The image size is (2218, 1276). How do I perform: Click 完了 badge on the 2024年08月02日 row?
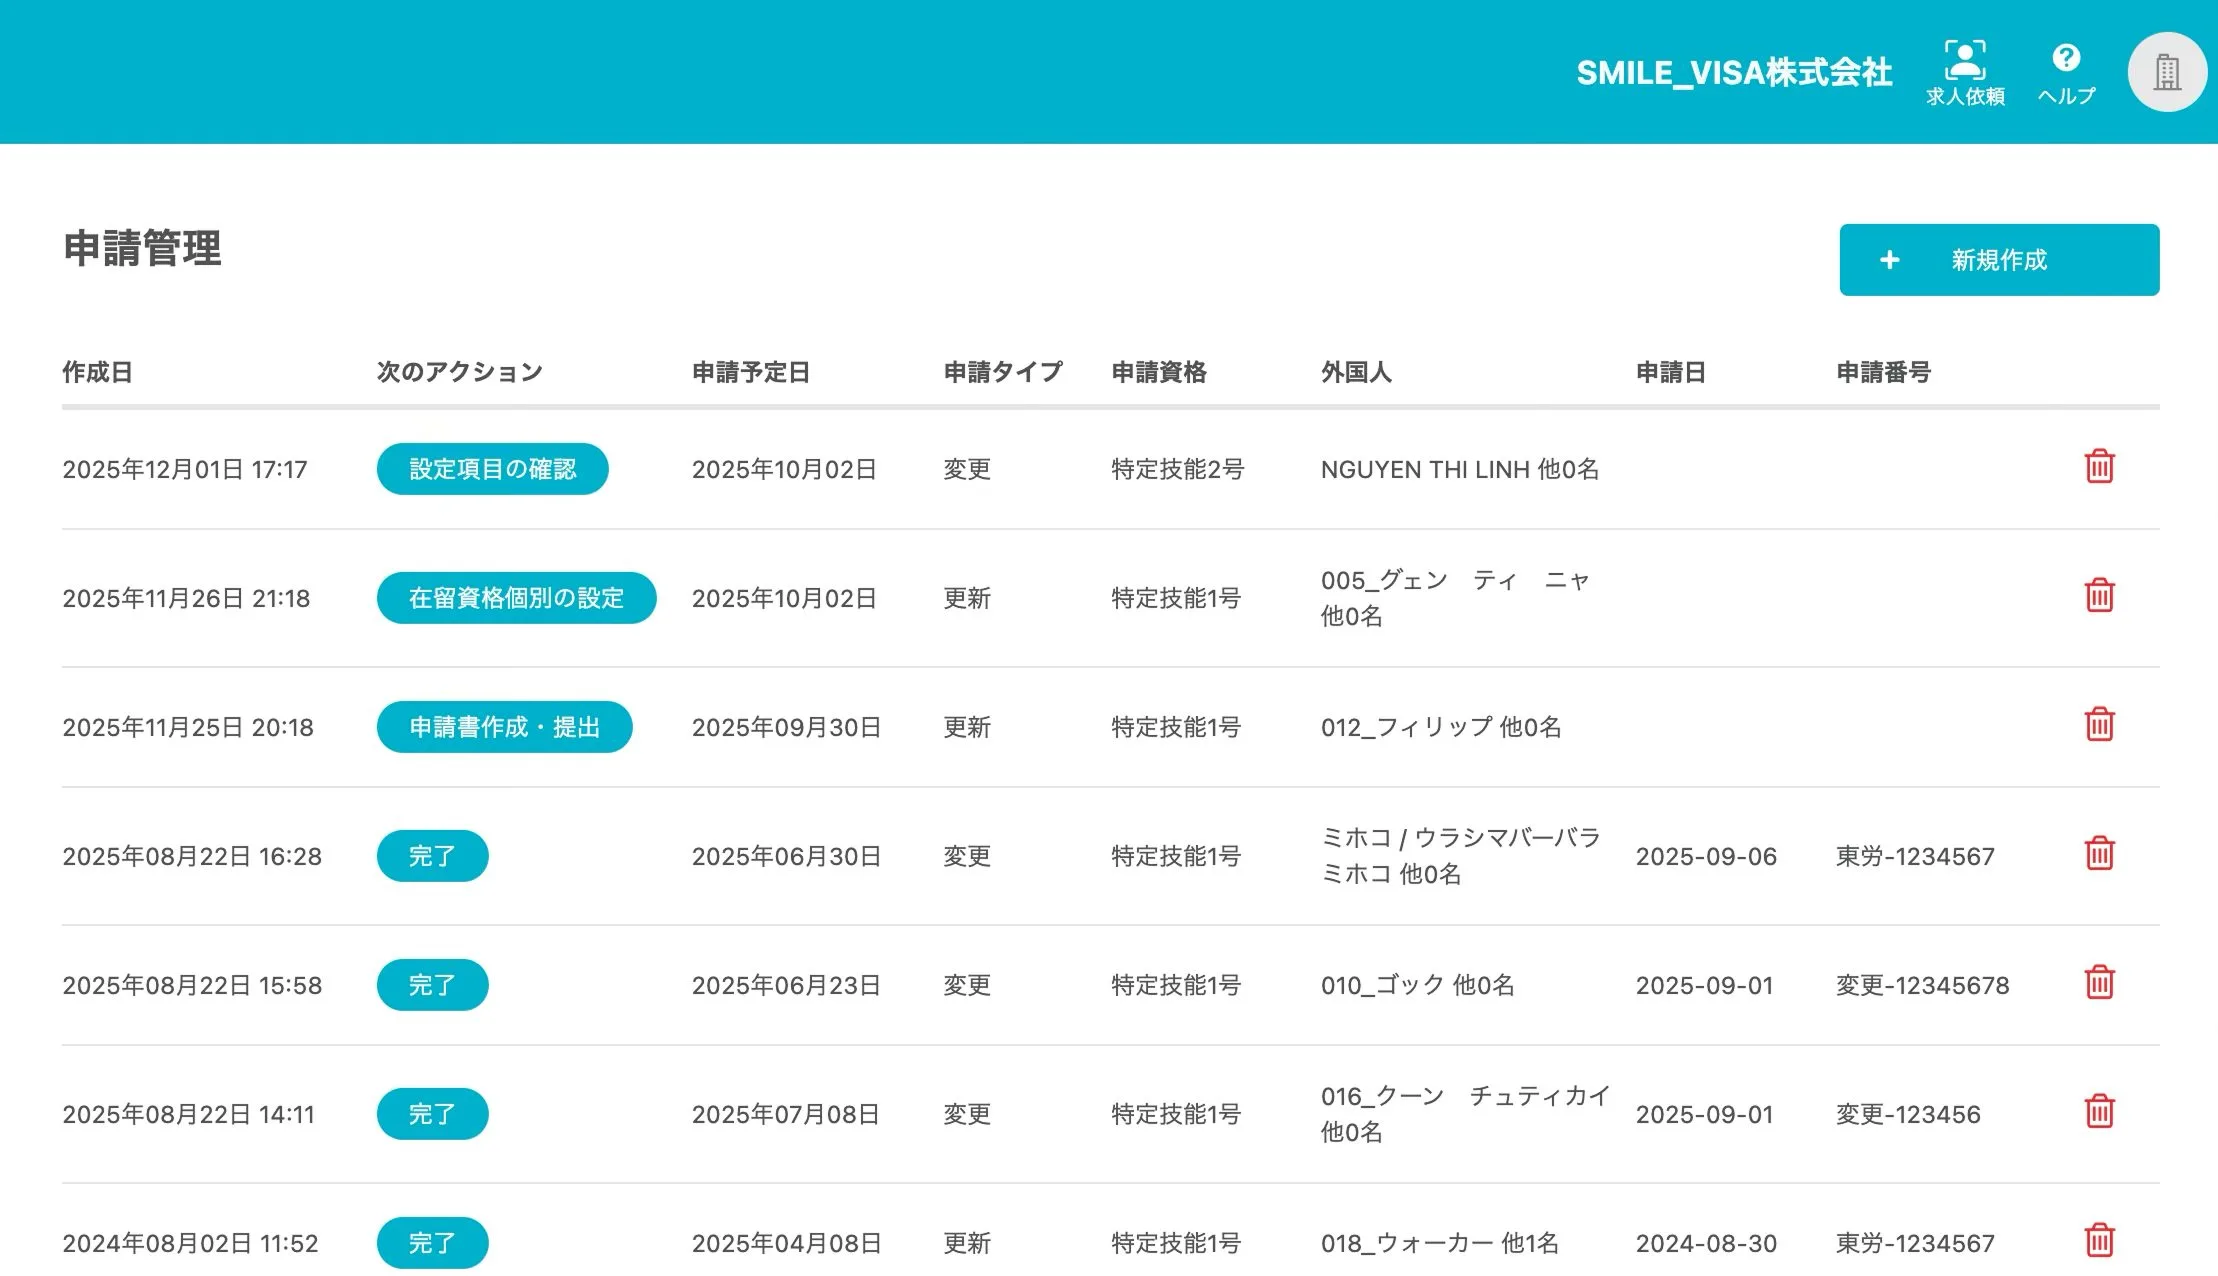coord(432,1242)
